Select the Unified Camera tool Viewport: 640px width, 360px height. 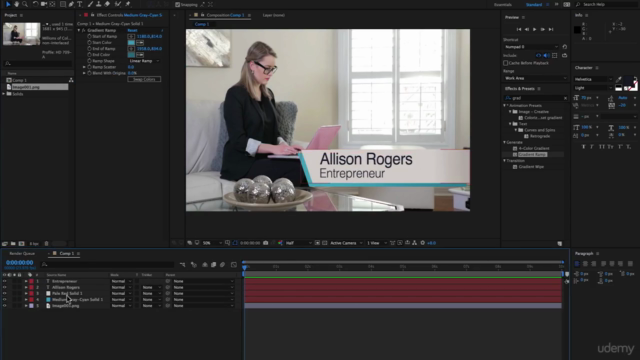44,4
